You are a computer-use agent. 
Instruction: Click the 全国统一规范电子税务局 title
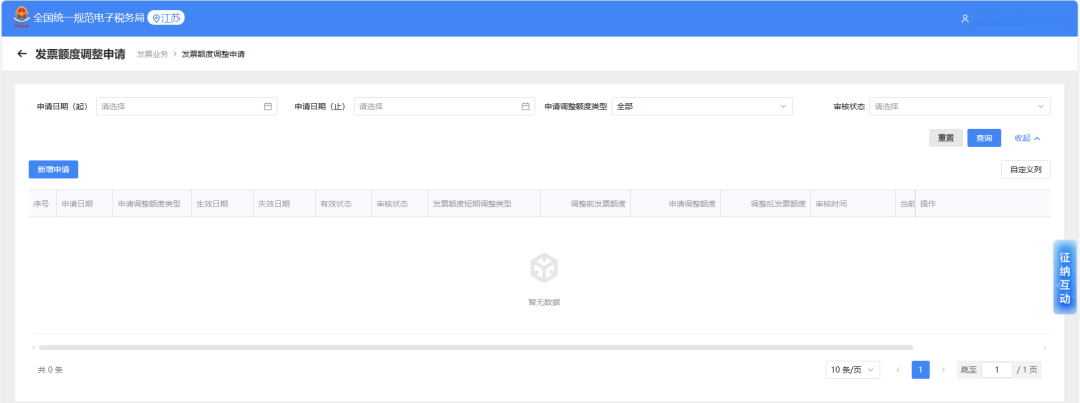point(89,18)
